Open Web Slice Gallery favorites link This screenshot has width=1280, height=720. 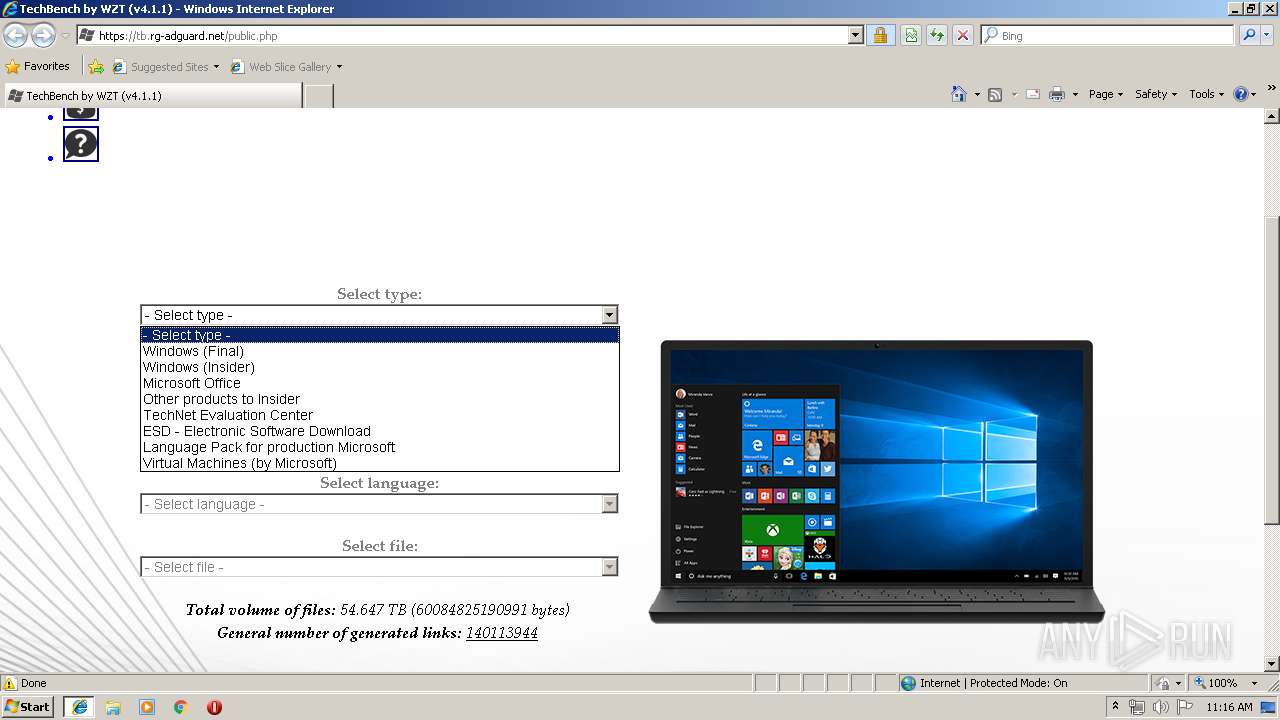pyautogui.click(x=286, y=67)
